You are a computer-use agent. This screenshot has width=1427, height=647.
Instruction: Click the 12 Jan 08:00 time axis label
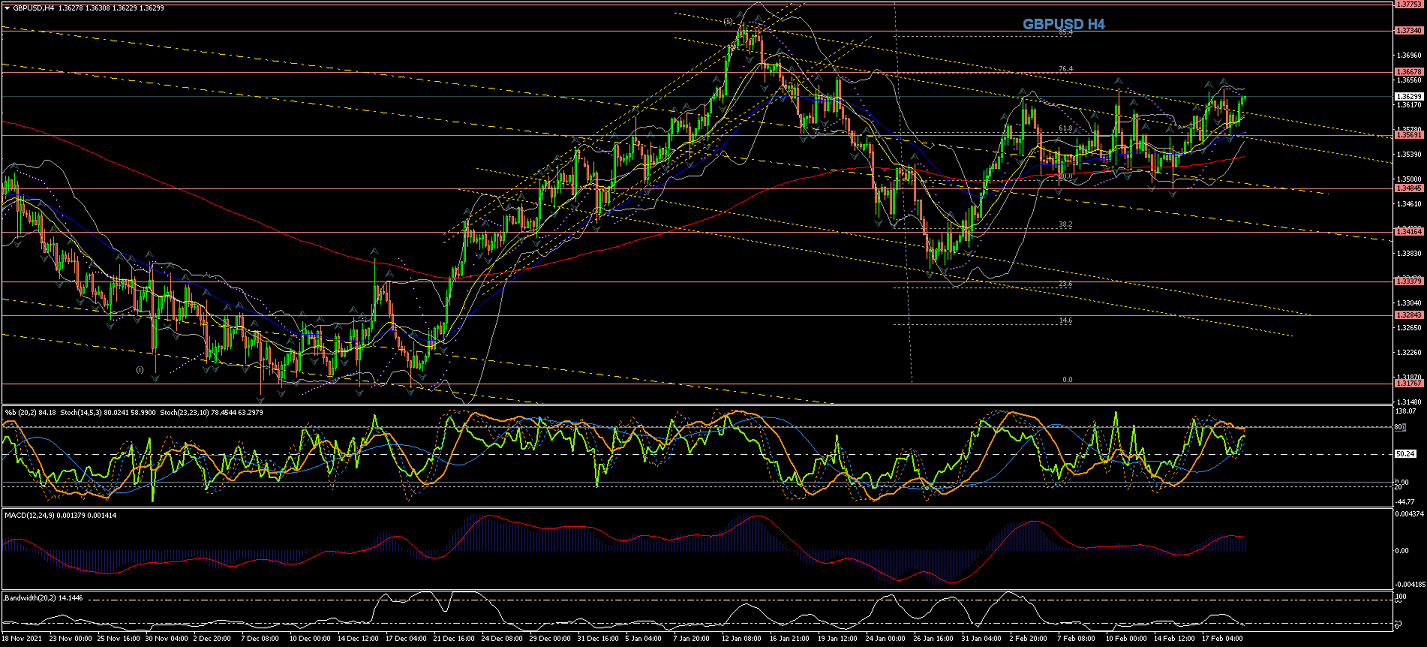click(742, 637)
